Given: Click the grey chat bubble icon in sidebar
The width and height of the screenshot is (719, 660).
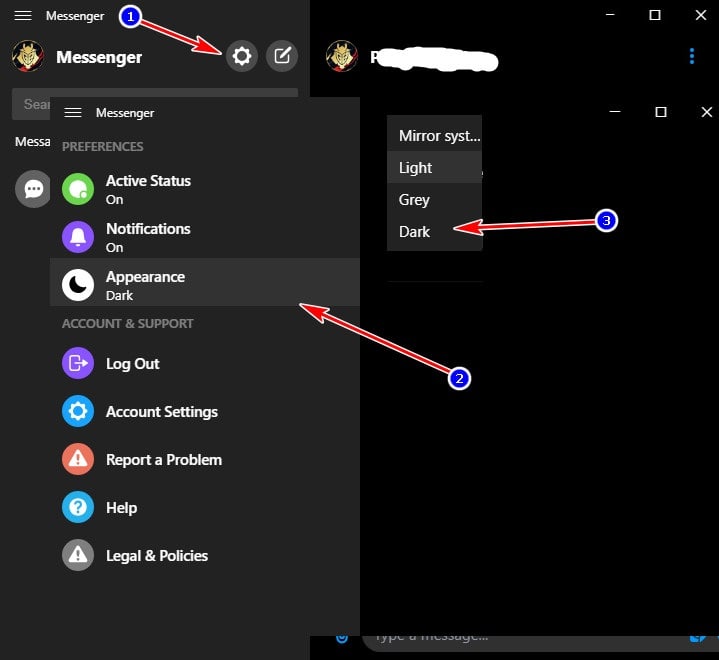Looking at the screenshot, I should click(33, 189).
